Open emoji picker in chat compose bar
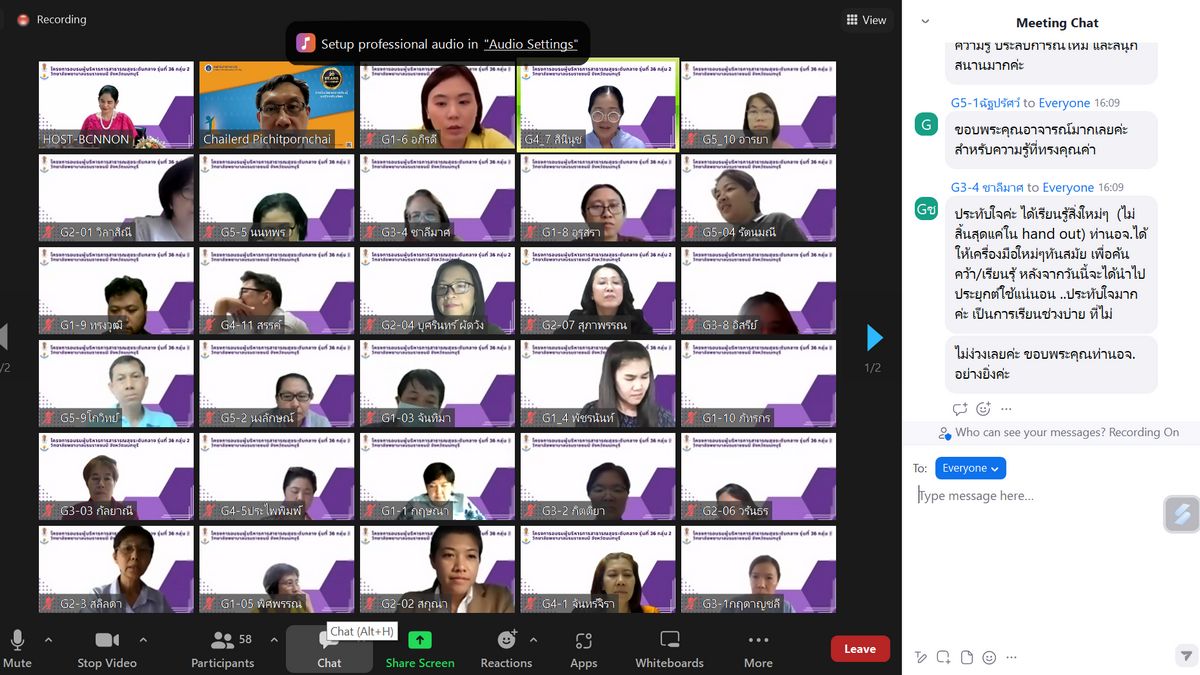The width and height of the screenshot is (1200, 675). coord(989,657)
